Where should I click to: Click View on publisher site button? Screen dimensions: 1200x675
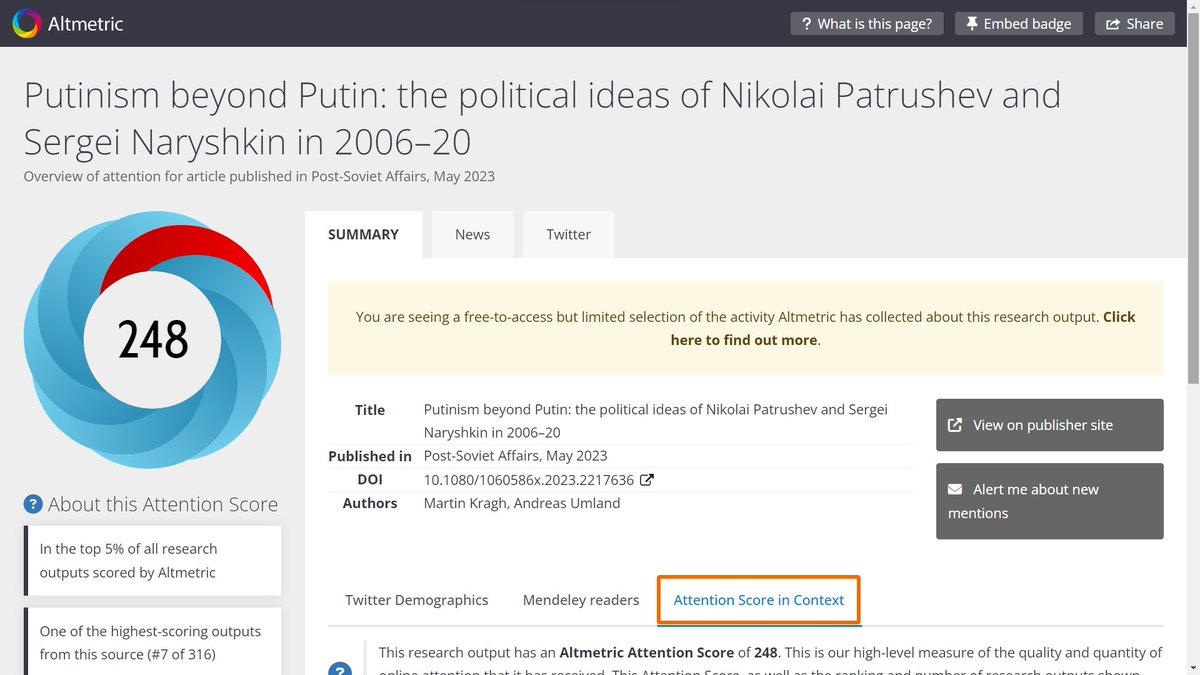(x=1050, y=425)
